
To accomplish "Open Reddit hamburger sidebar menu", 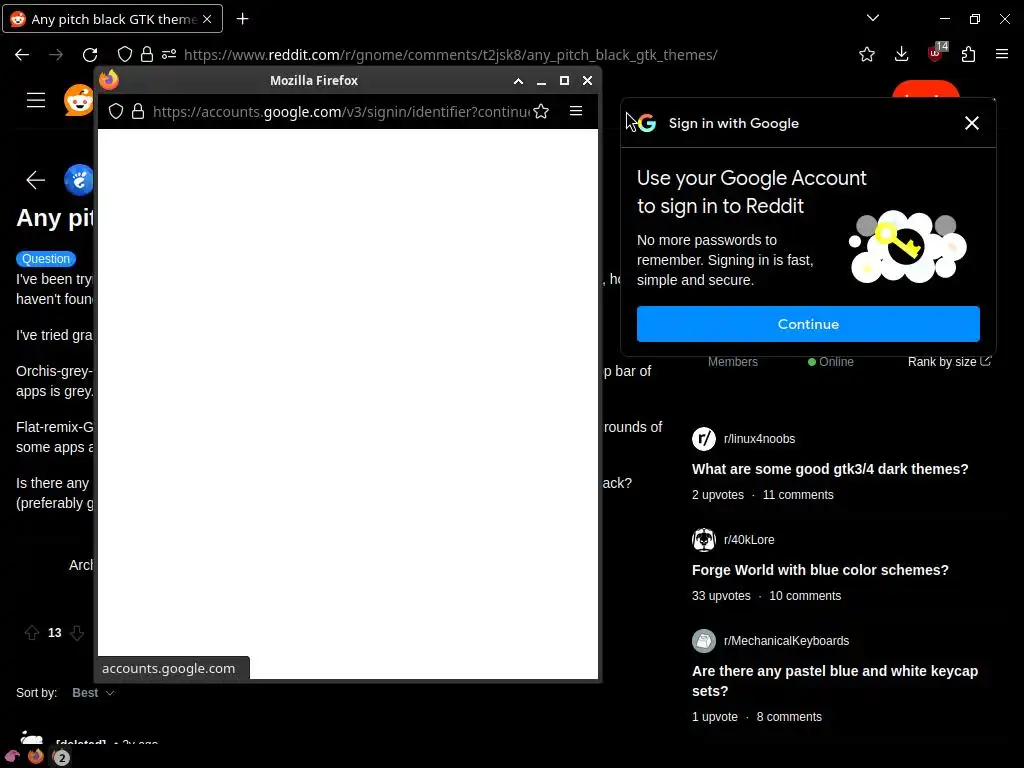I will tap(36, 100).
